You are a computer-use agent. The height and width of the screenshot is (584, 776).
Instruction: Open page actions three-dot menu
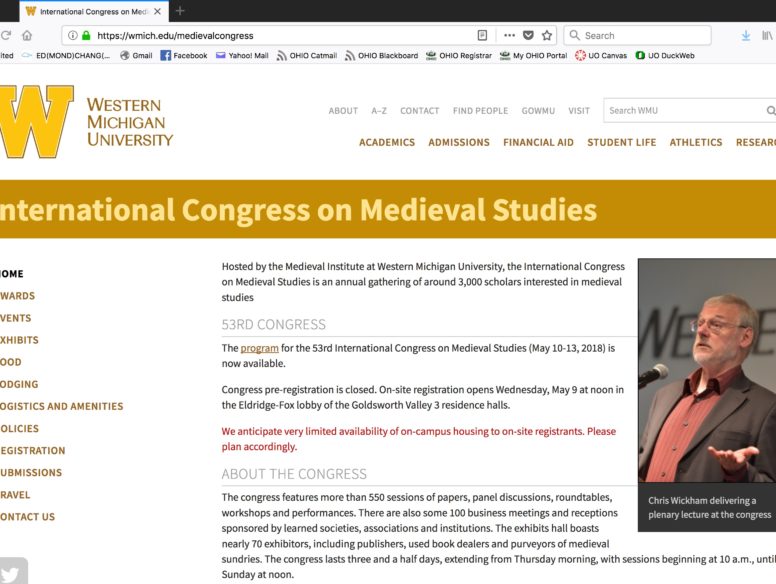[x=509, y=35]
